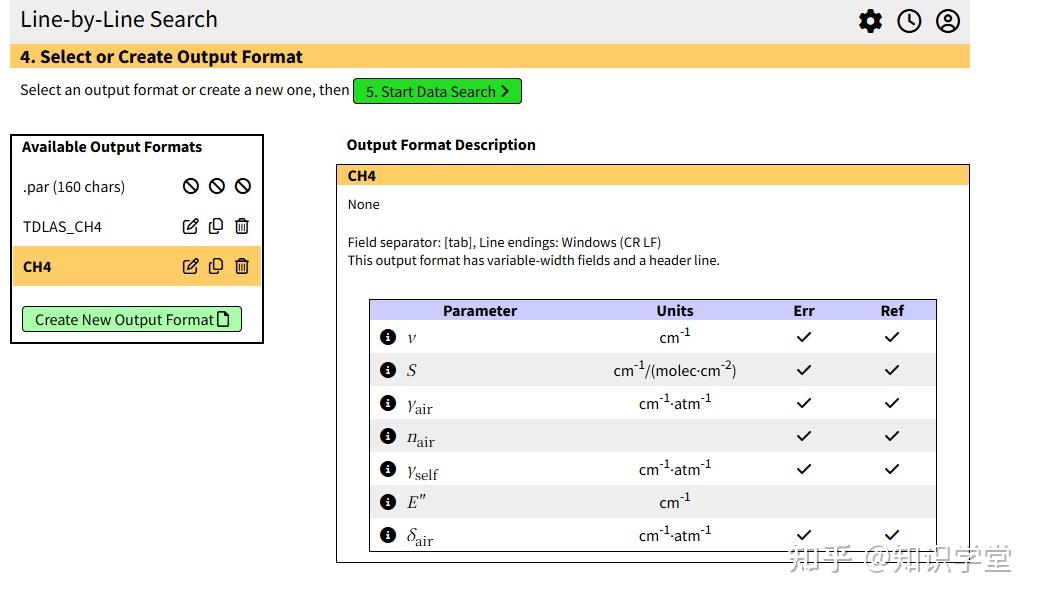Show info for the ν parameter
1039x602 pixels.
pyautogui.click(x=388, y=337)
